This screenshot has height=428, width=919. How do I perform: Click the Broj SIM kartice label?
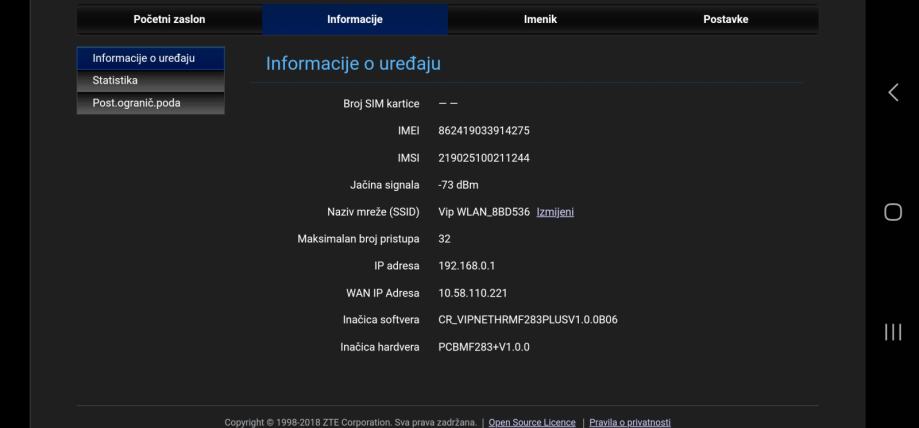[382, 104]
